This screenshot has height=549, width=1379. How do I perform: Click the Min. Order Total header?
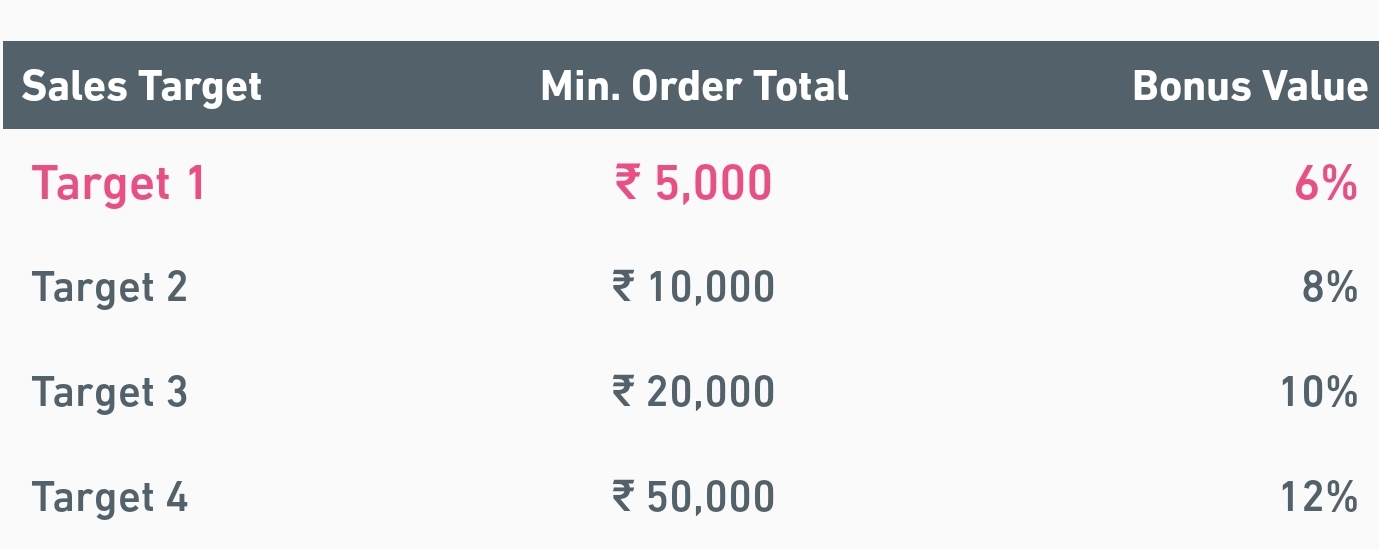click(694, 87)
